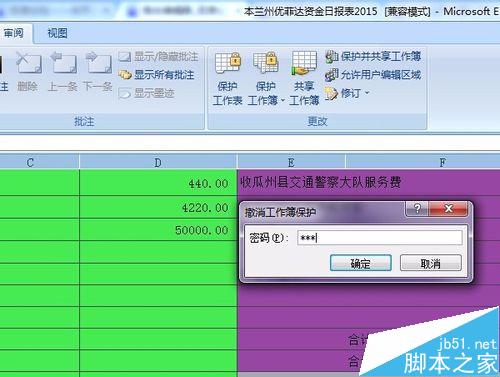Image resolution: width=500 pixels, height=377 pixels.
Task: Select column D header
Action: click(x=158, y=162)
